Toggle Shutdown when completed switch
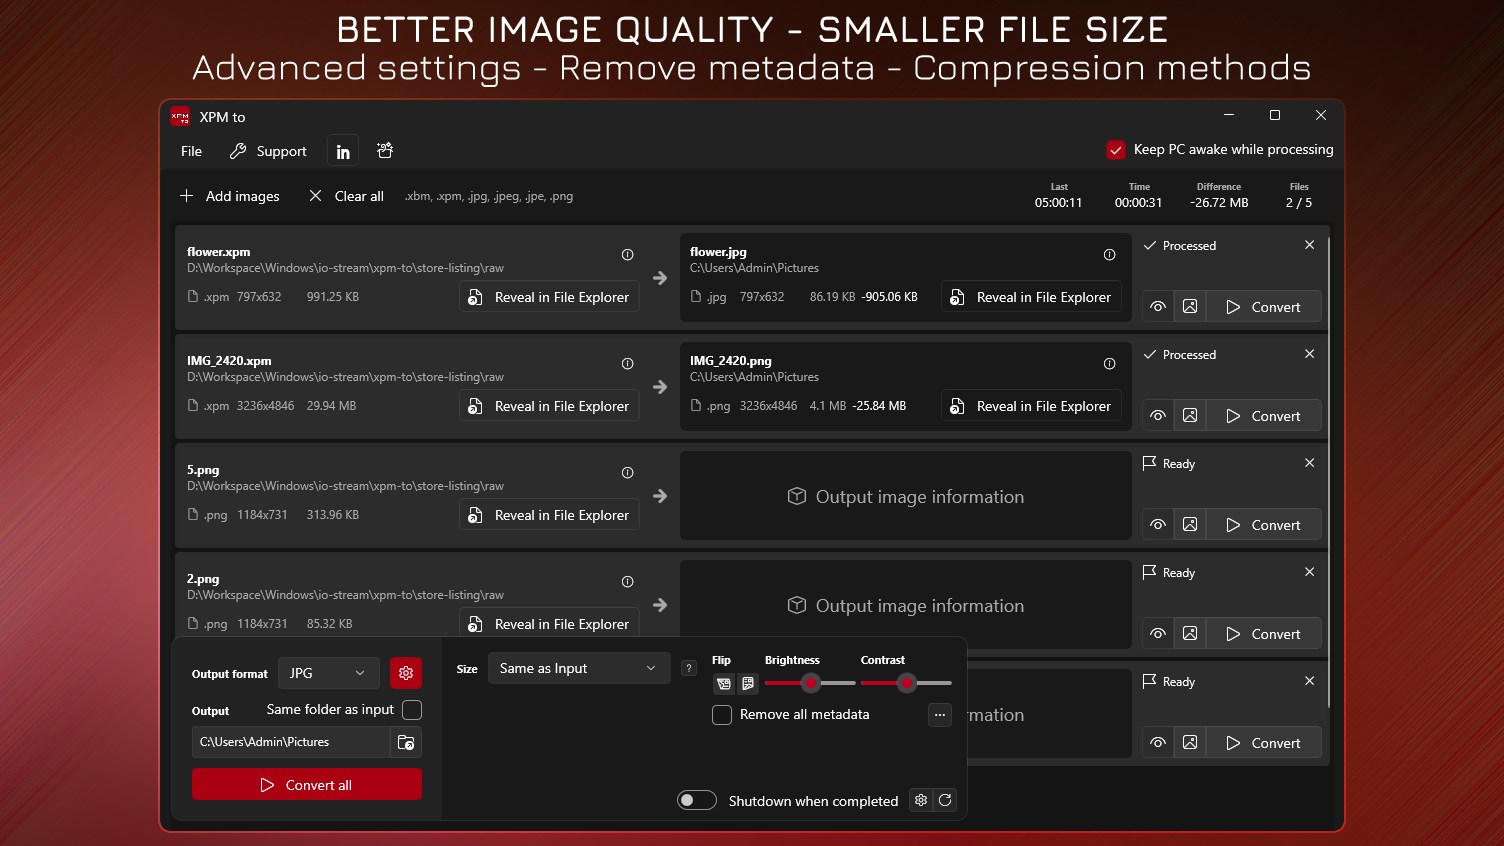The height and width of the screenshot is (846, 1504). [697, 800]
